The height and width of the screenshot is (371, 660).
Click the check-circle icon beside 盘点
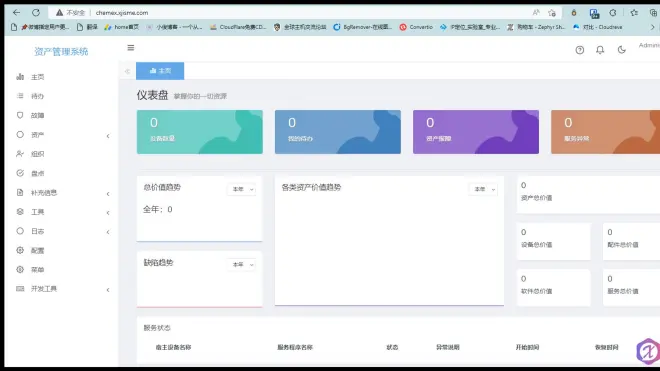tap(20, 173)
